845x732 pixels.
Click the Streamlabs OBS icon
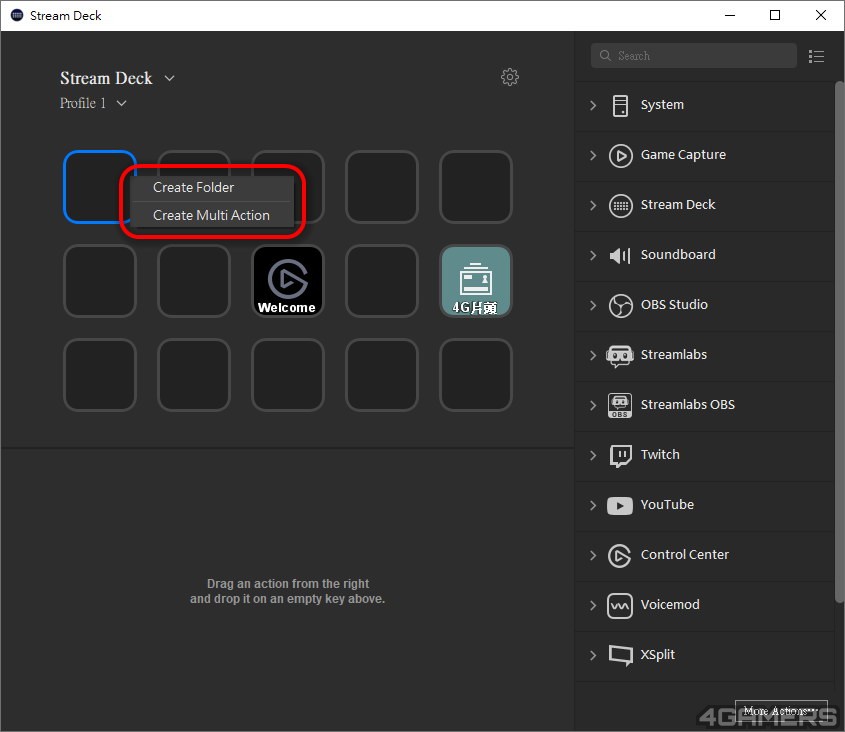pyautogui.click(x=620, y=405)
